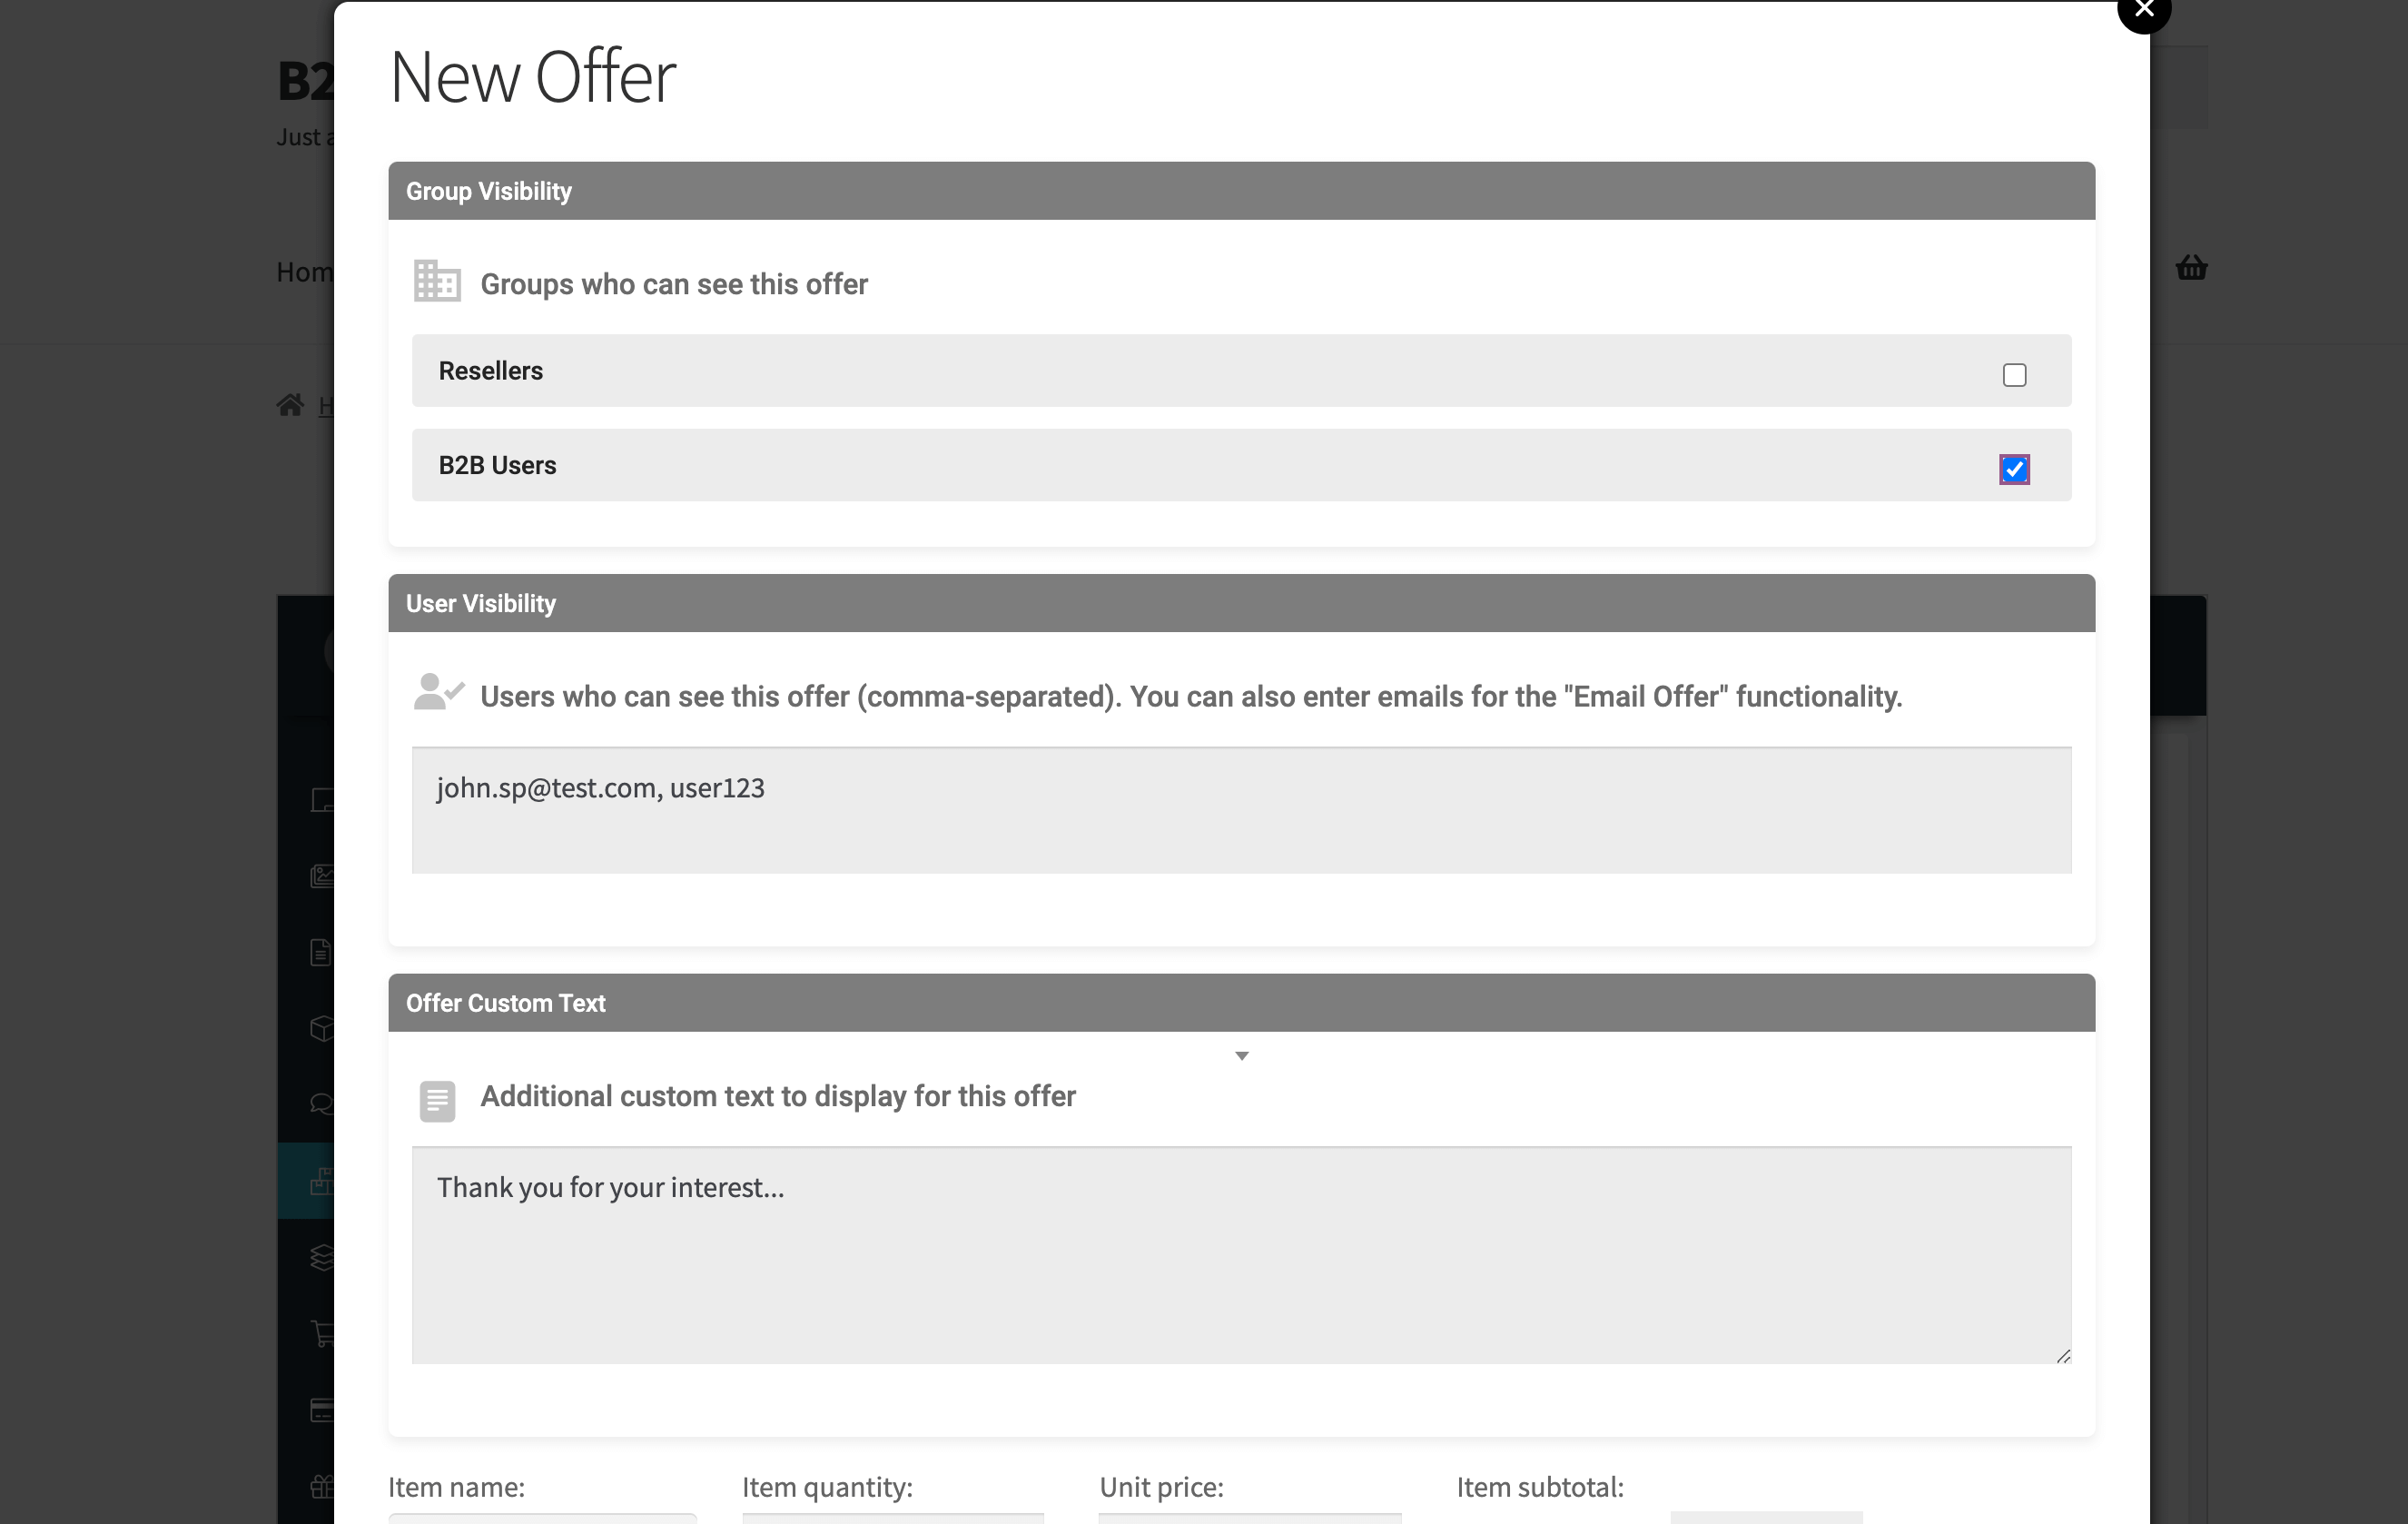This screenshot has height=1524, width=2408.
Task: Focus the offer custom text textarea
Action: tap(1241, 1254)
